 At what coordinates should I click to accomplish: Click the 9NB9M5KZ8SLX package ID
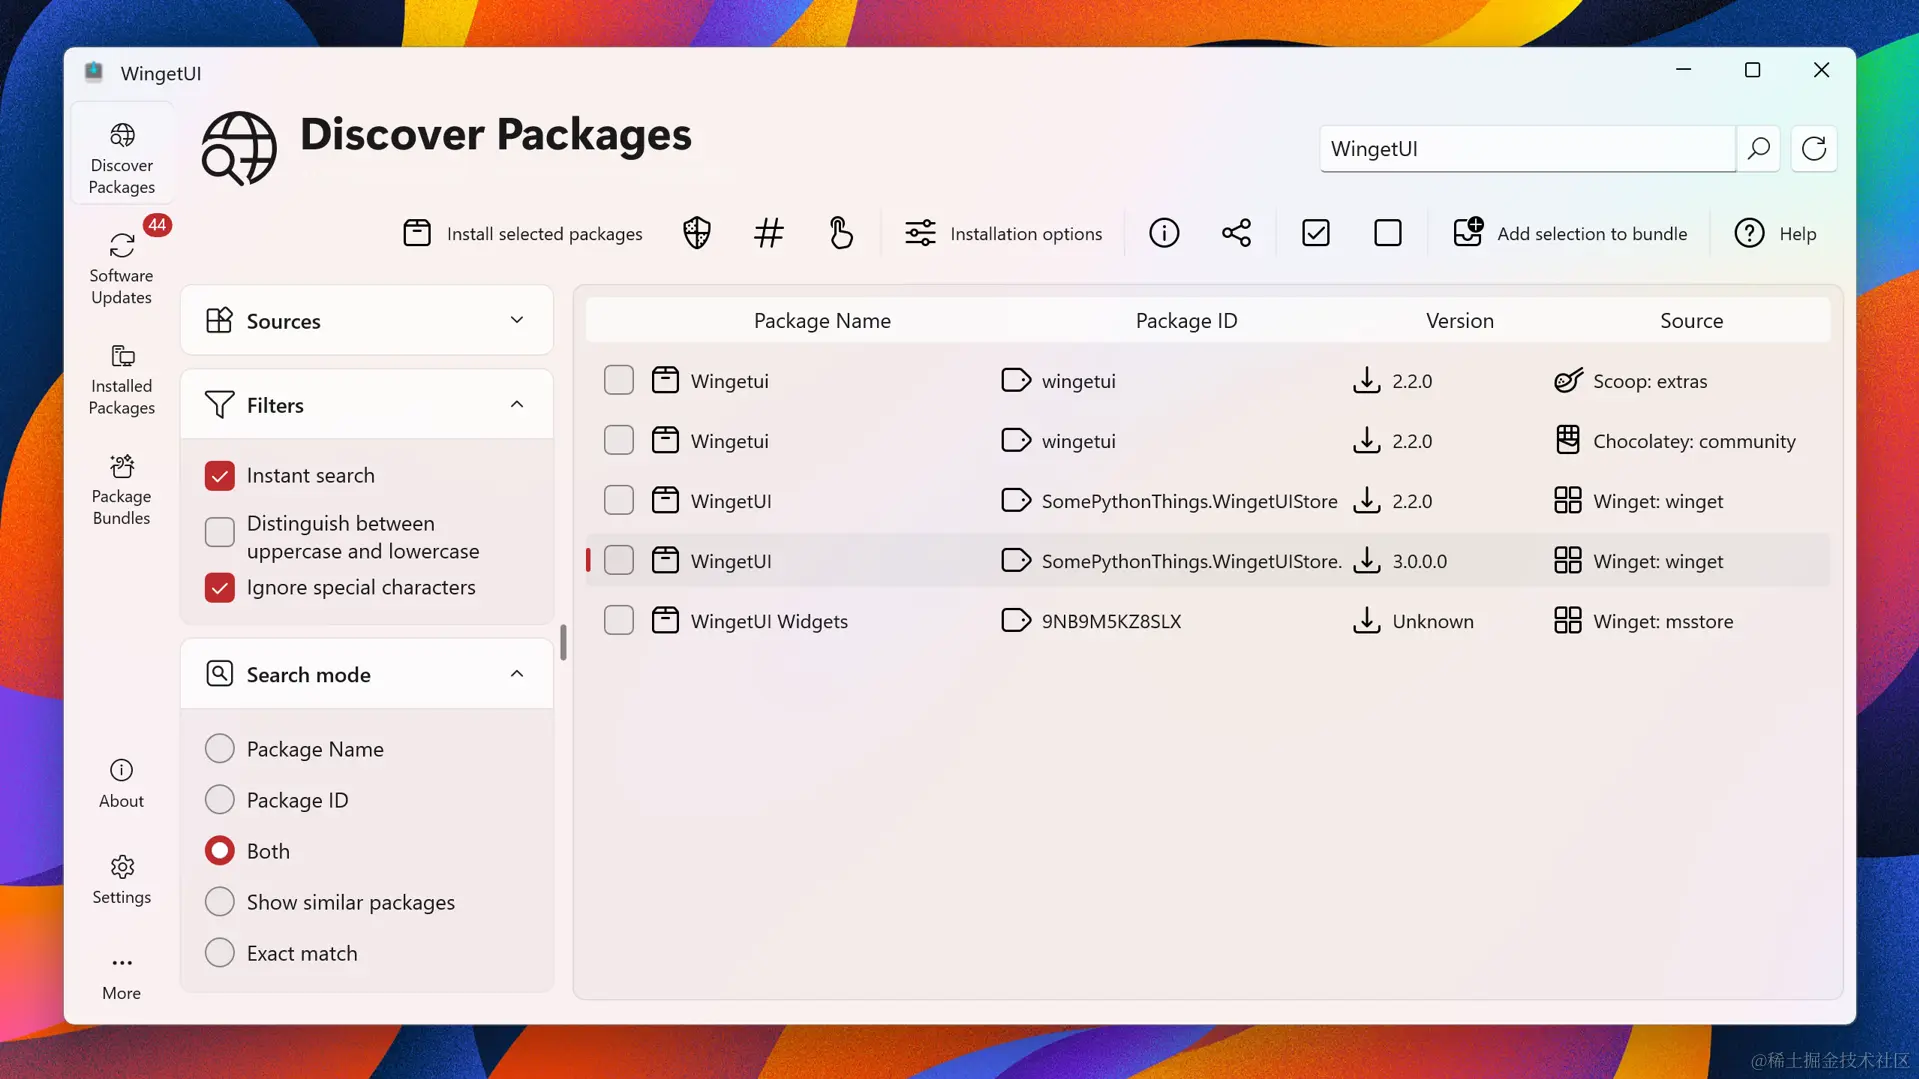(1111, 621)
